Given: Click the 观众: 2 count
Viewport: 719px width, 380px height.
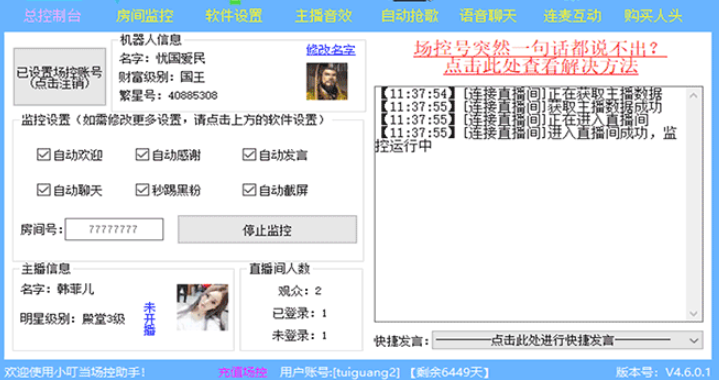Looking at the screenshot, I should 299,291.
